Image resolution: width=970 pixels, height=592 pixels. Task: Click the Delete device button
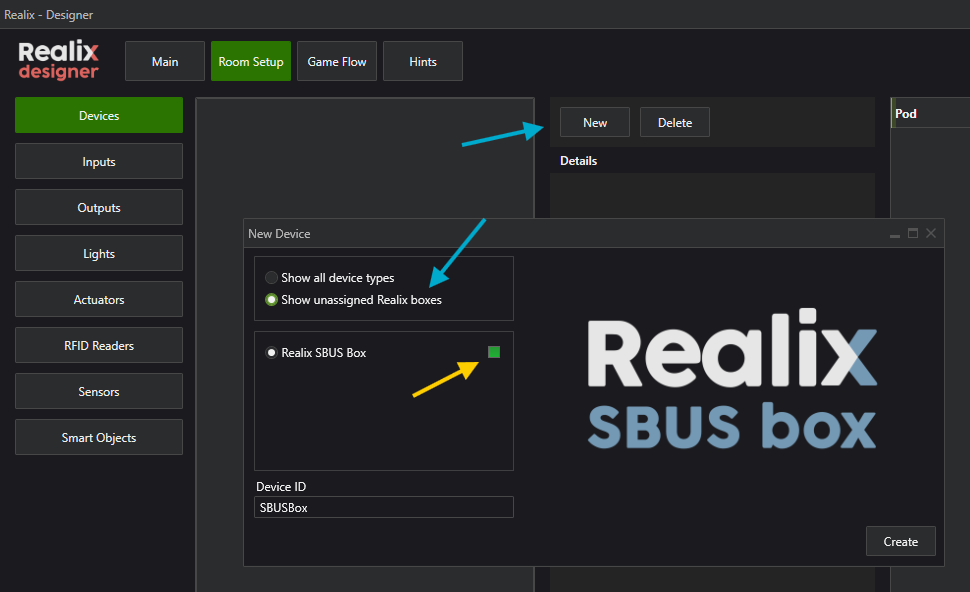pos(674,122)
